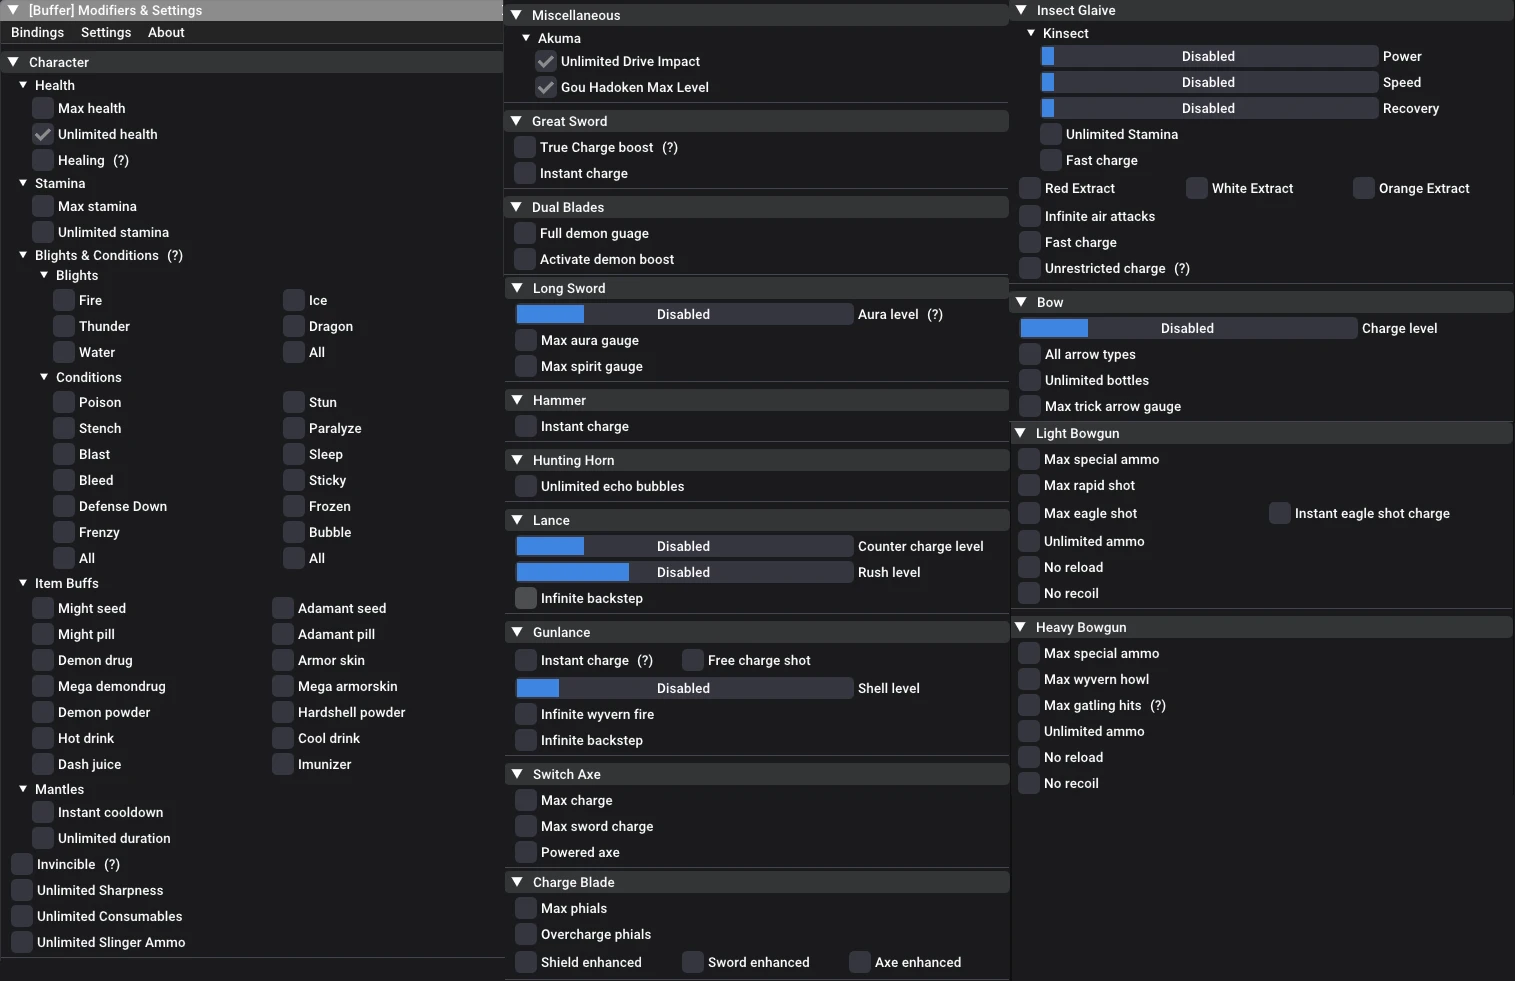Viewport: 1515px width, 981px height.
Task: Collapse the Character section
Action: [13, 62]
